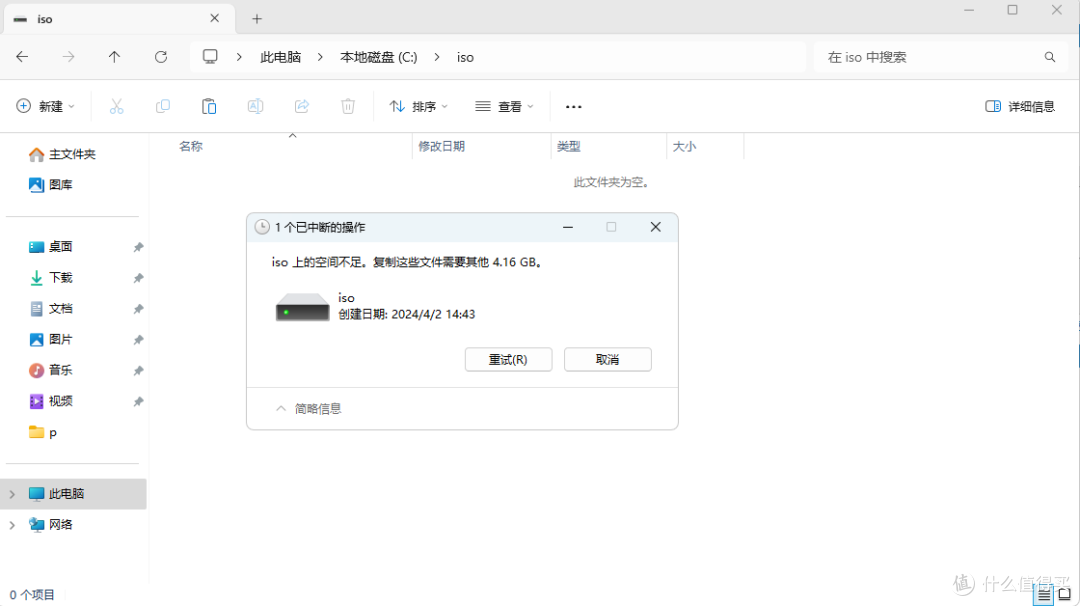Open 图库 in the sidebar
Screen dimensions: 1080x606
(50, 185)
